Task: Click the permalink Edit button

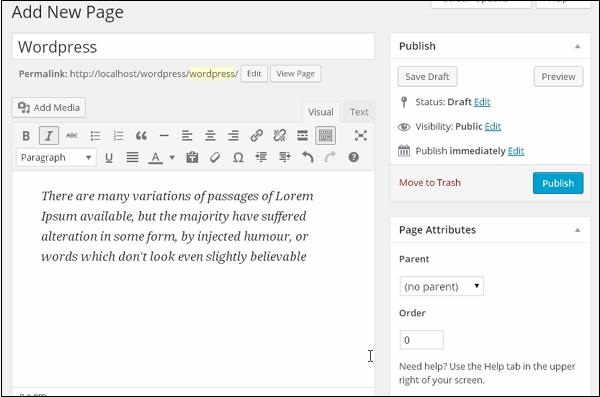Action: (254, 74)
